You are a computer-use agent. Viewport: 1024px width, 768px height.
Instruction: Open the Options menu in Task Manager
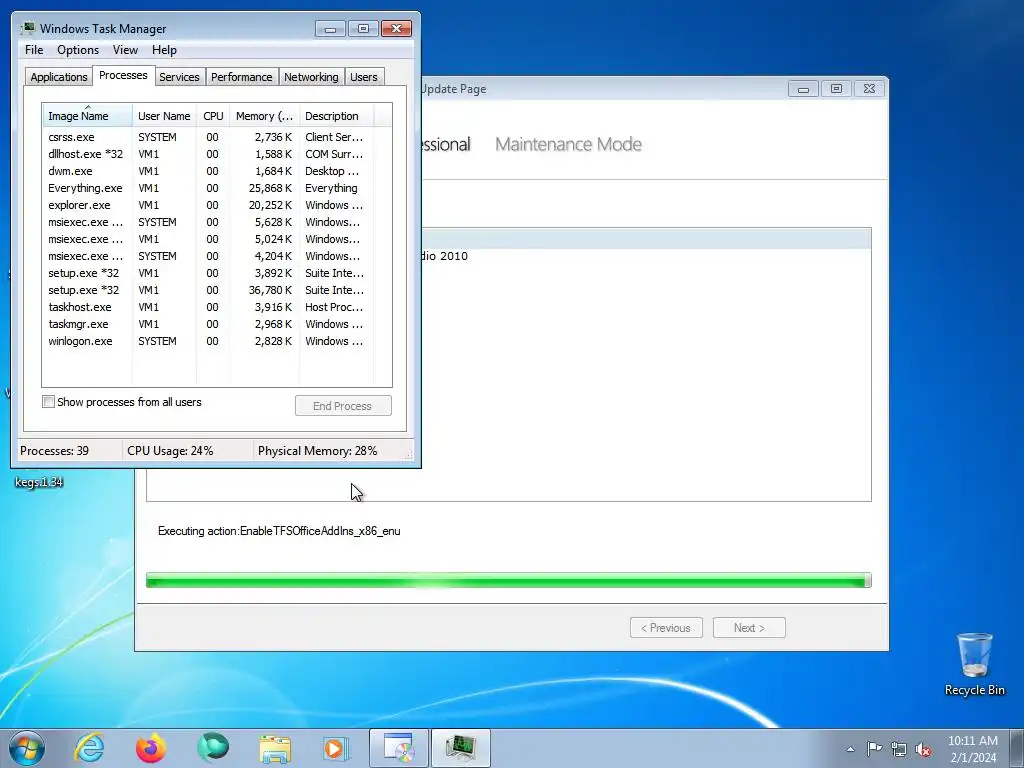tap(78, 50)
